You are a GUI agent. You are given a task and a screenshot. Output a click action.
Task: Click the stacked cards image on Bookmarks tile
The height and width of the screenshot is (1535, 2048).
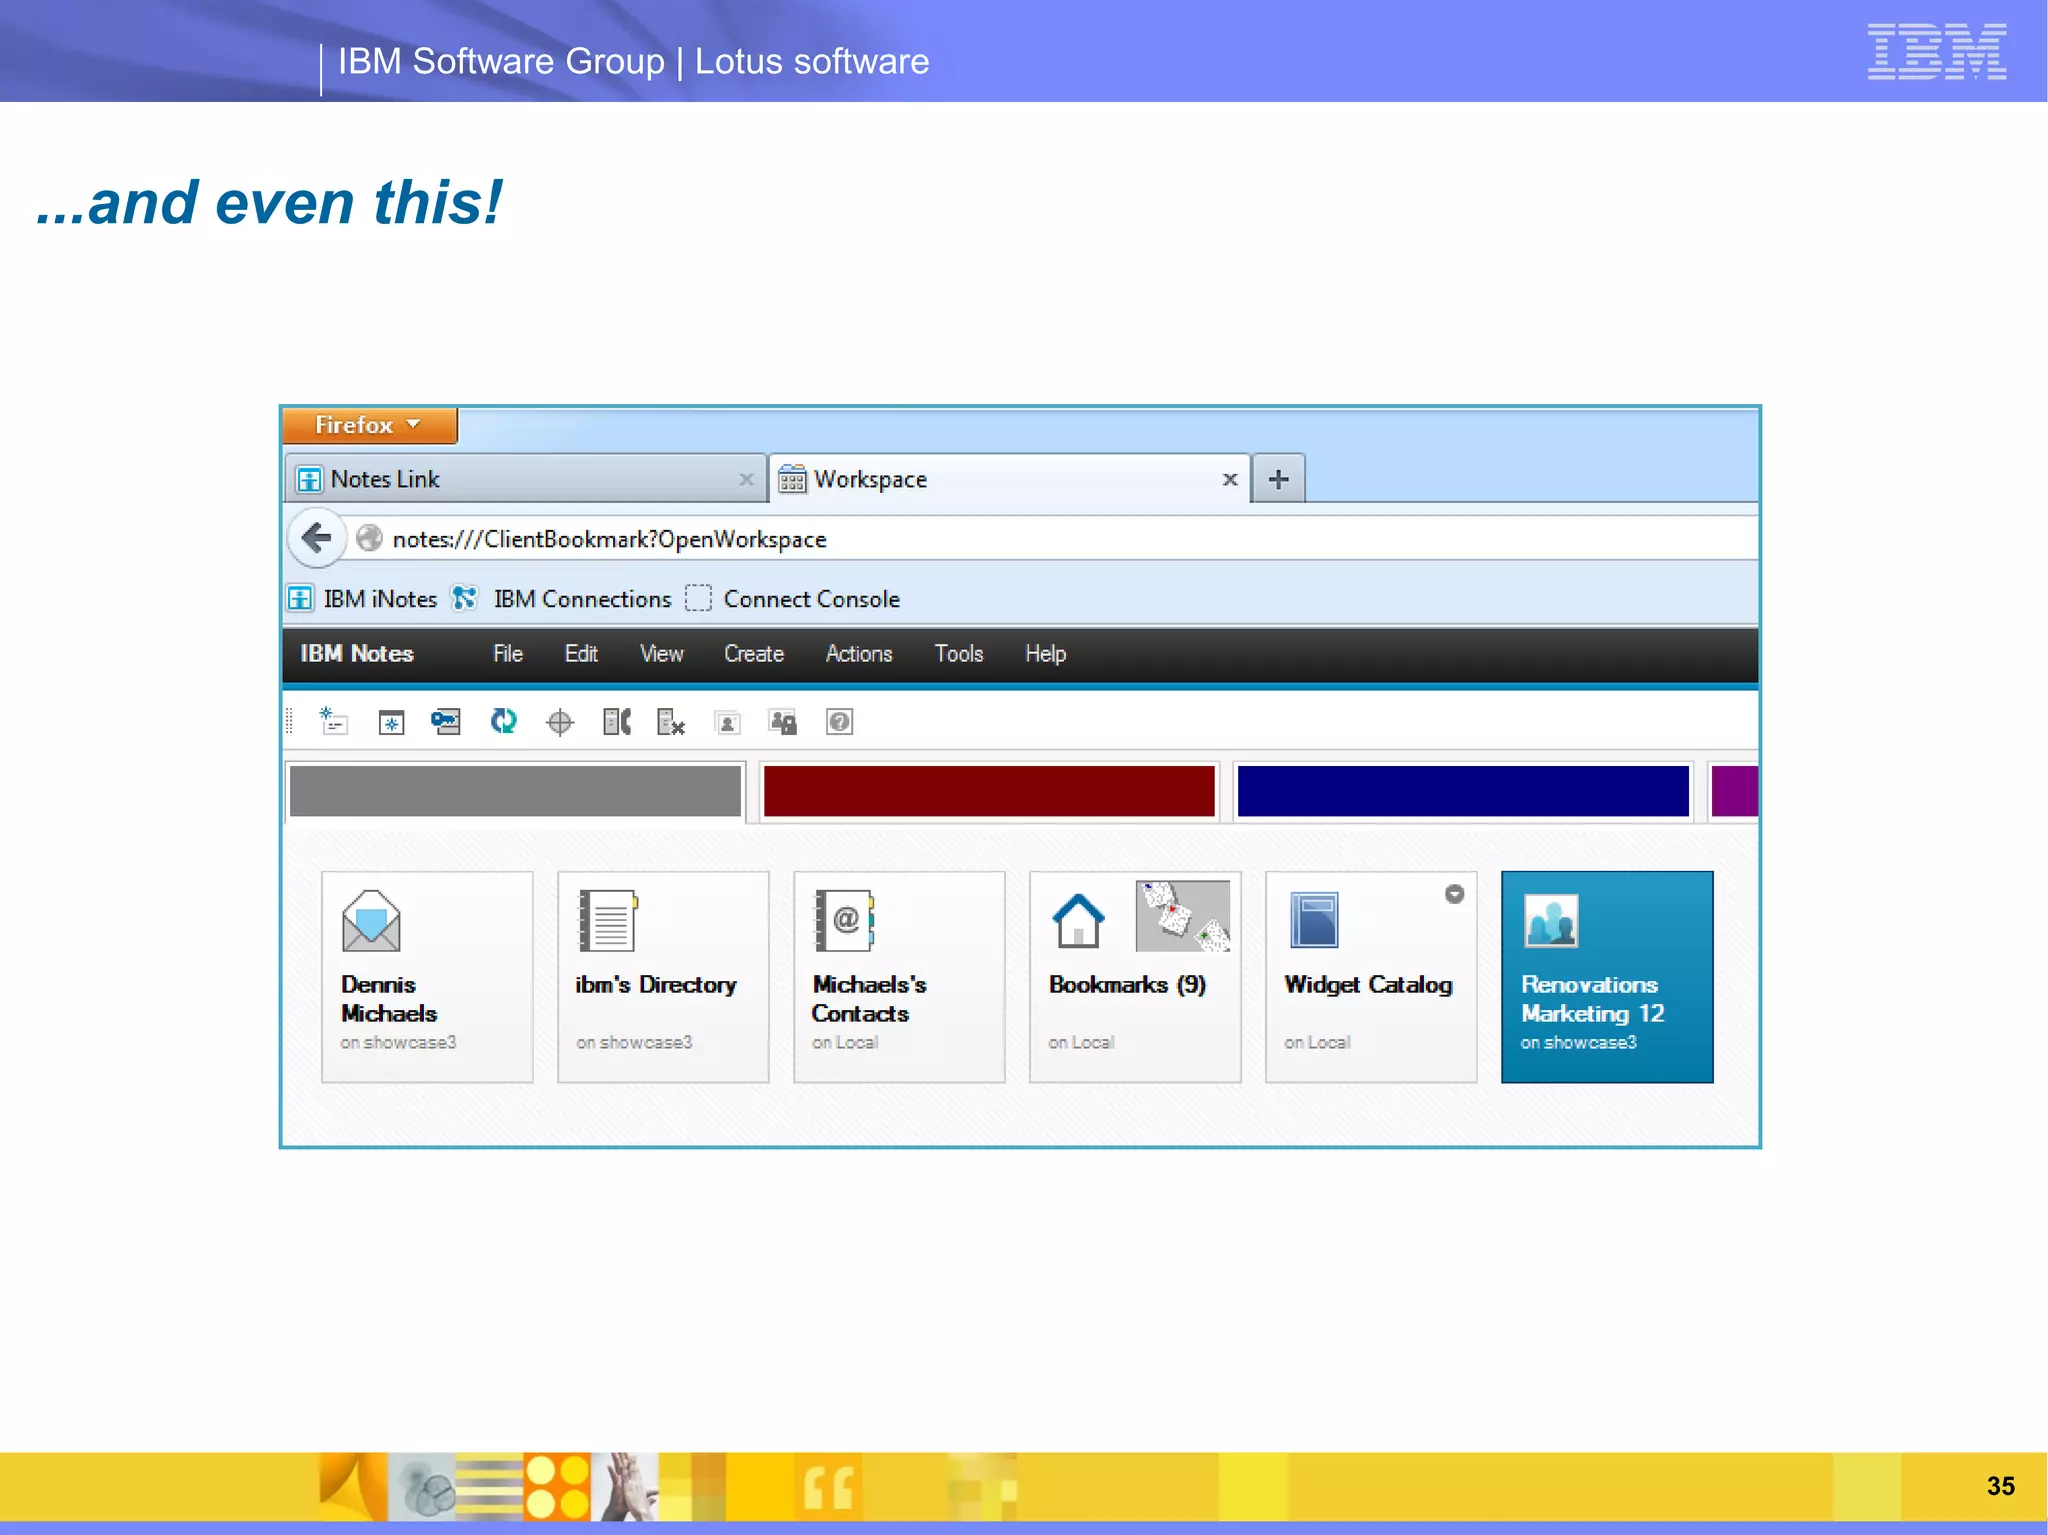pyautogui.click(x=1183, y=916)
